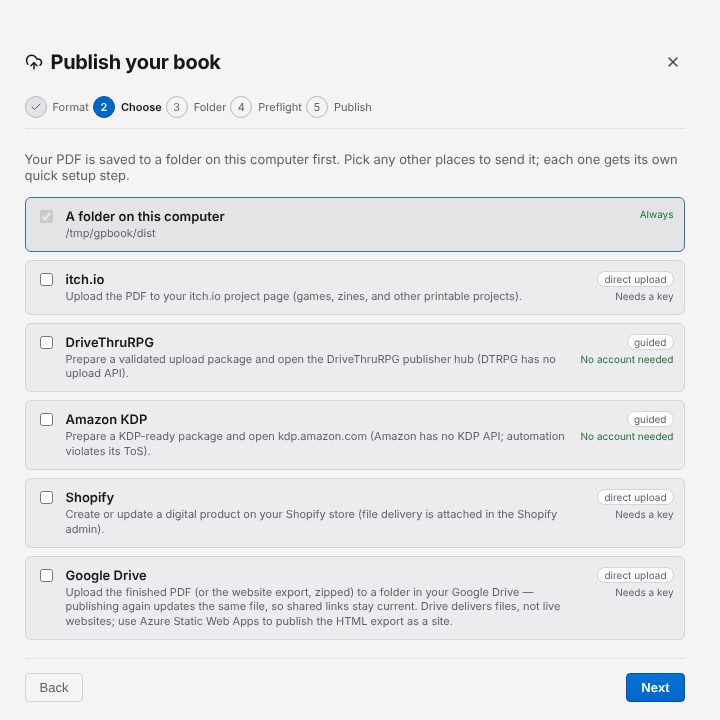Click the Amazon KDP guided badge
720x720 pixels.
650,419
